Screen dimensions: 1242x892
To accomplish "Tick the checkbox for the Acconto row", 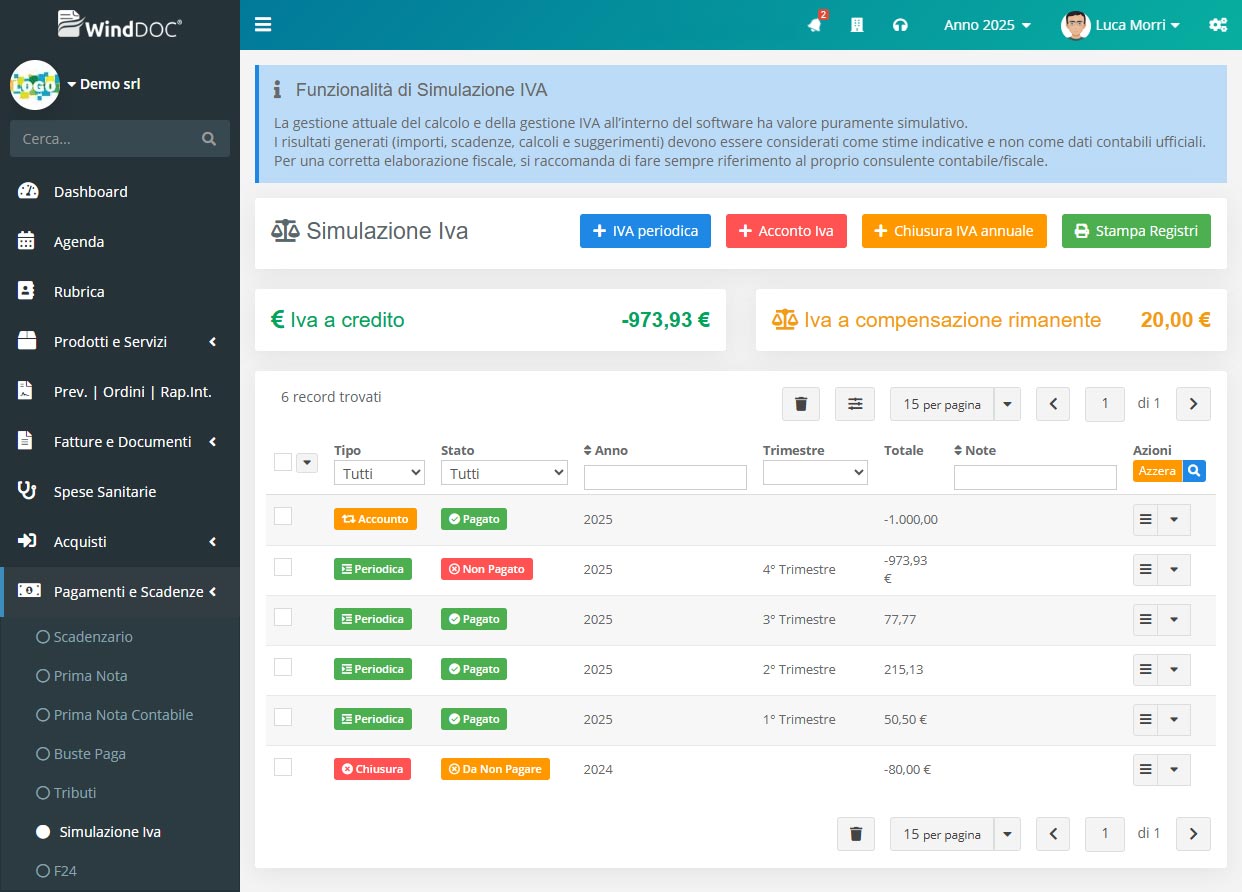I will click(283, 516).
